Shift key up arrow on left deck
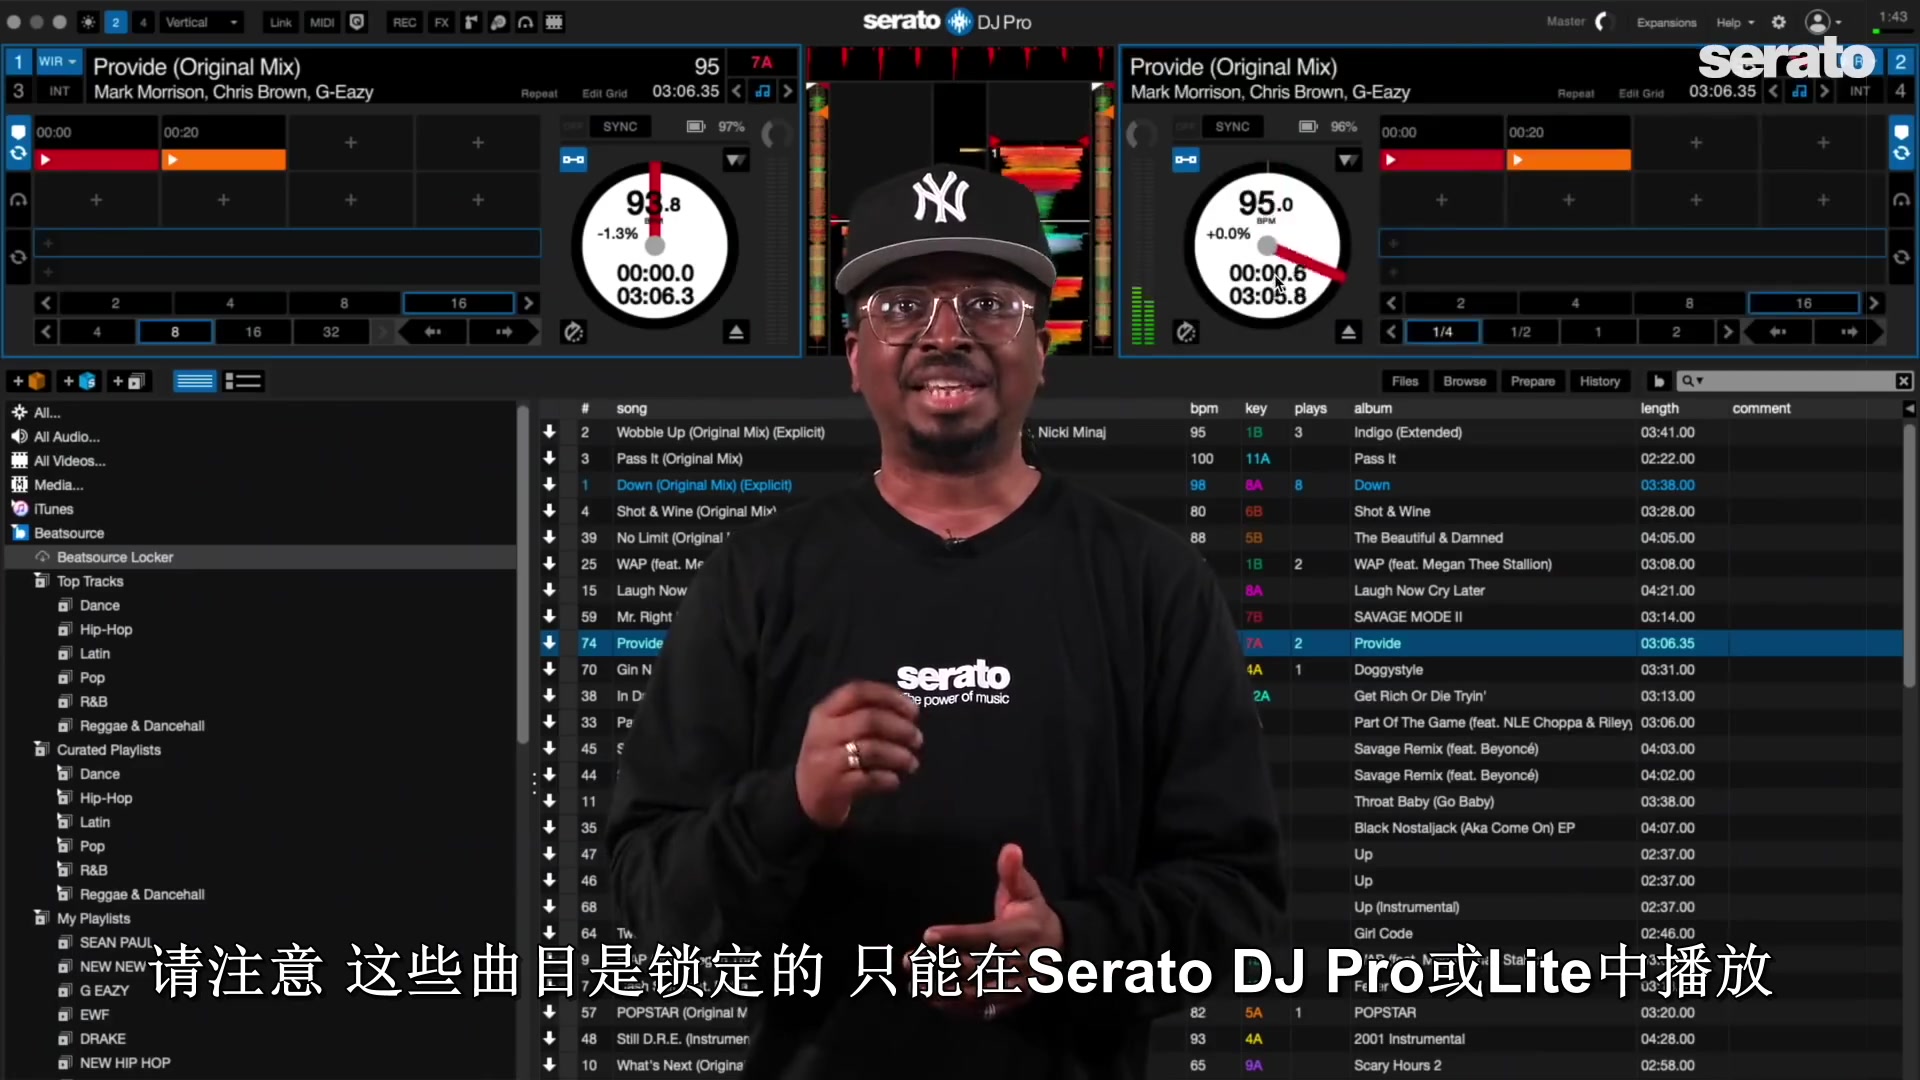 point(788,91)
